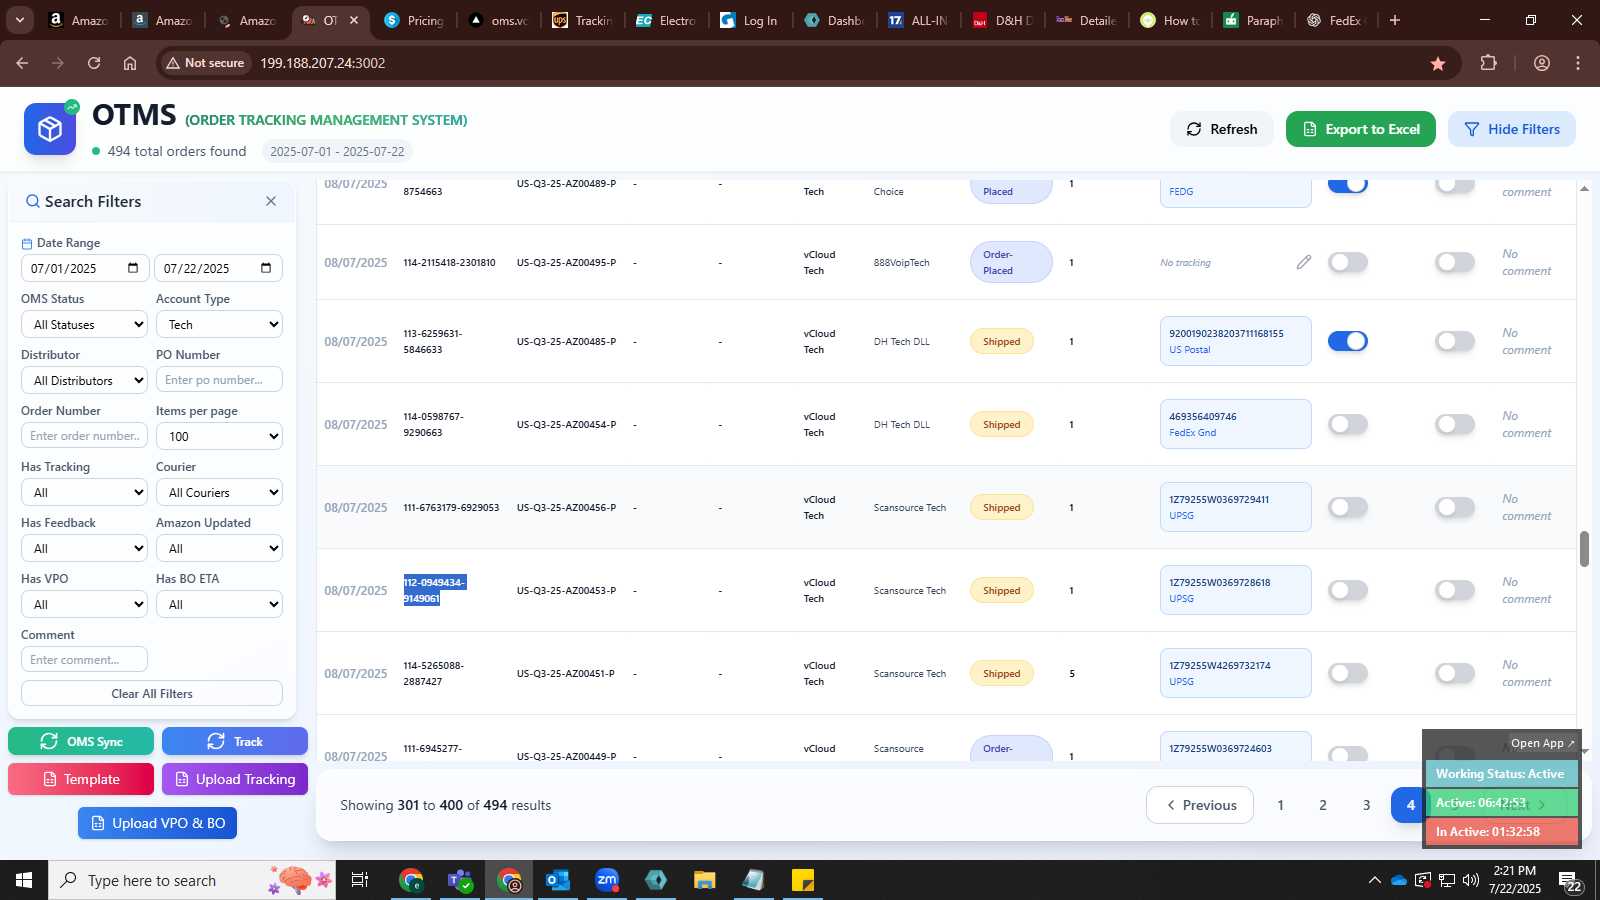
Task: Switch to the How to browser tab
Action: [x=1170, y=20]
